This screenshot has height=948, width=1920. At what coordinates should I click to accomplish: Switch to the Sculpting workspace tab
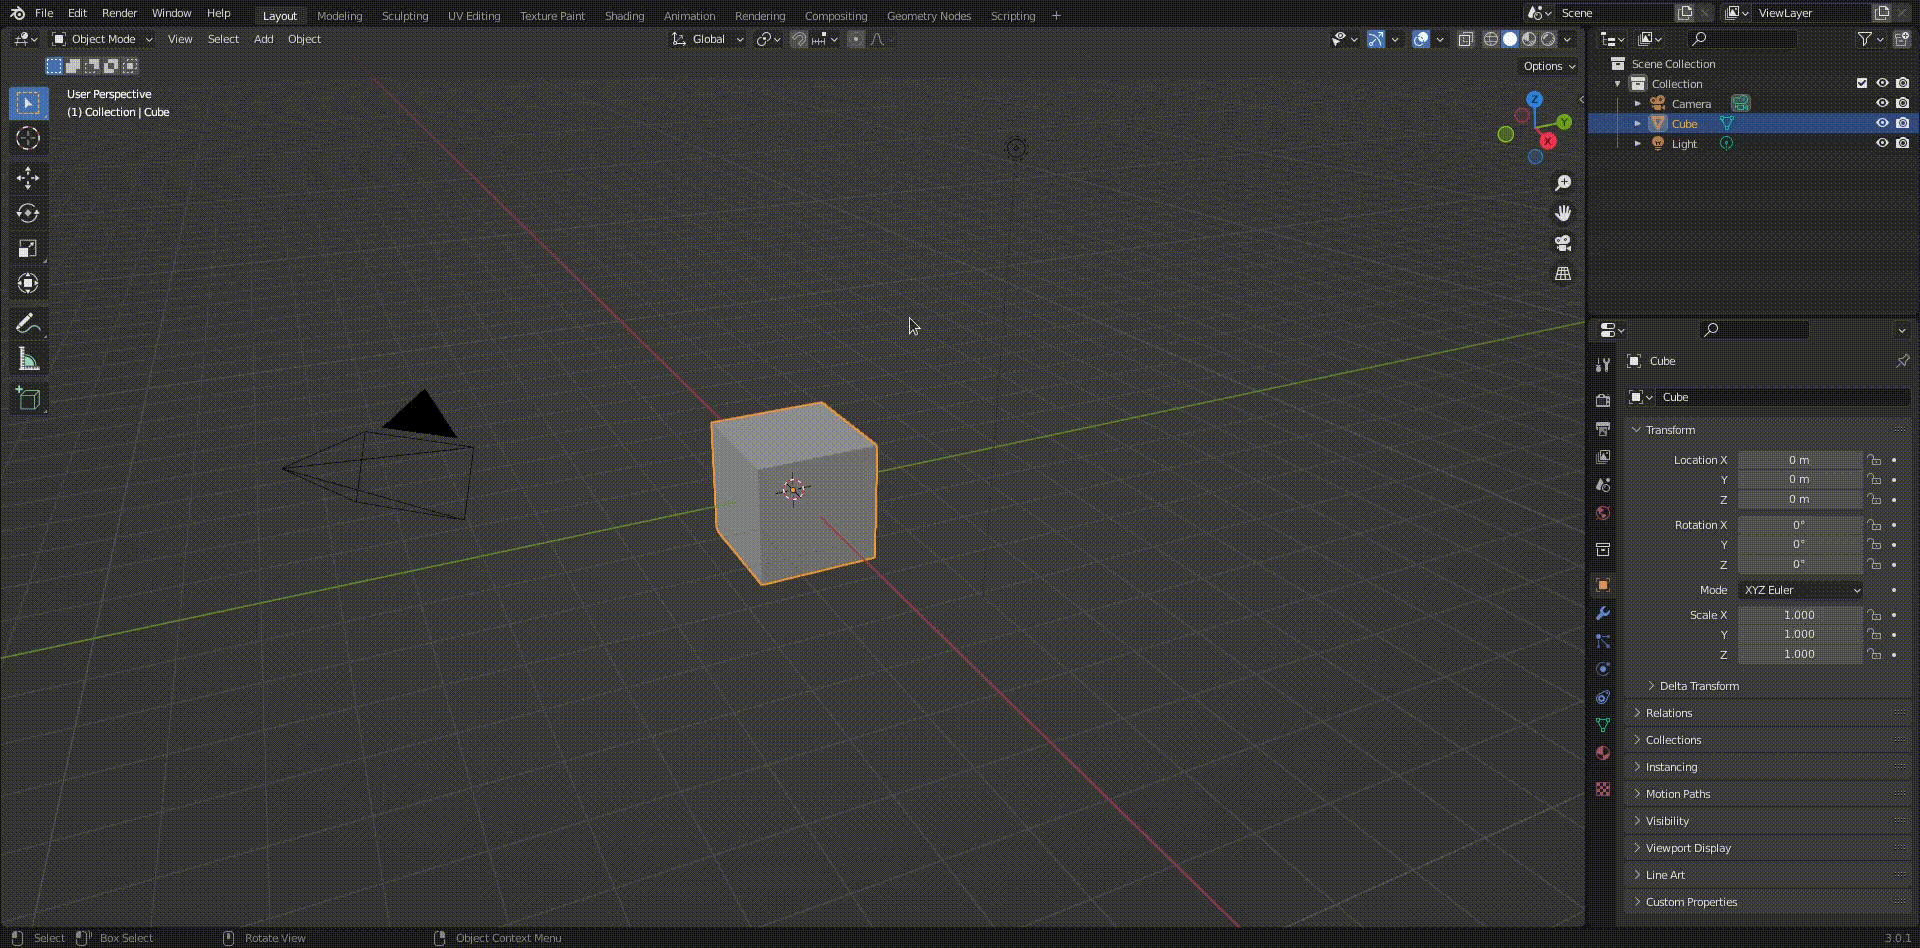tap(404, 16)
